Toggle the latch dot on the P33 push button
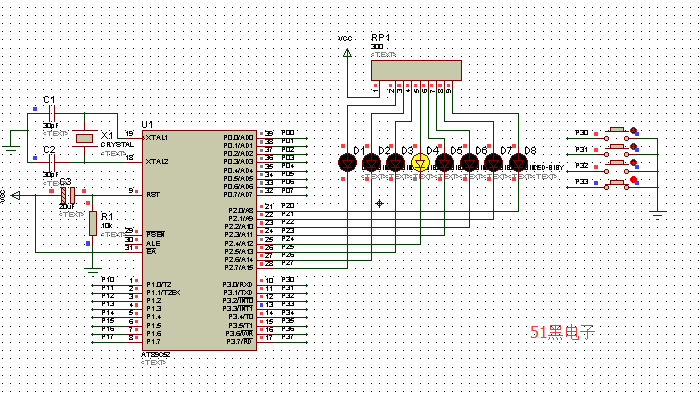The width and height of the screenshot is (700, 393). coord(633,179)
